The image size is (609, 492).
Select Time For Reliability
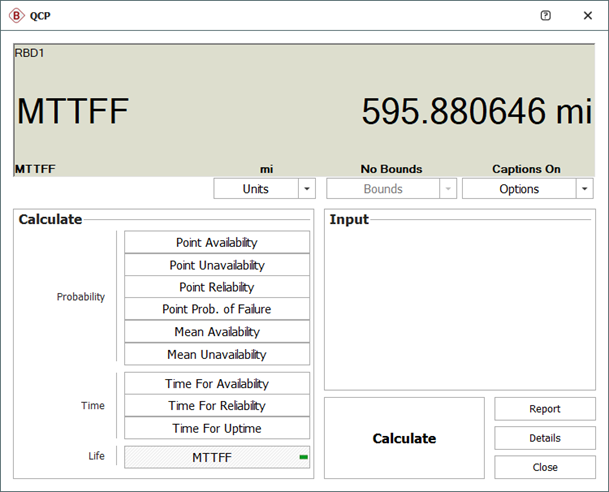217,406
